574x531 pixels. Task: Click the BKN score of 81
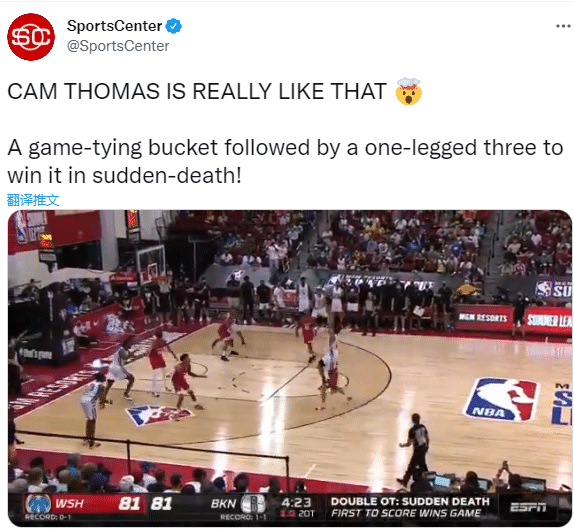161,504
